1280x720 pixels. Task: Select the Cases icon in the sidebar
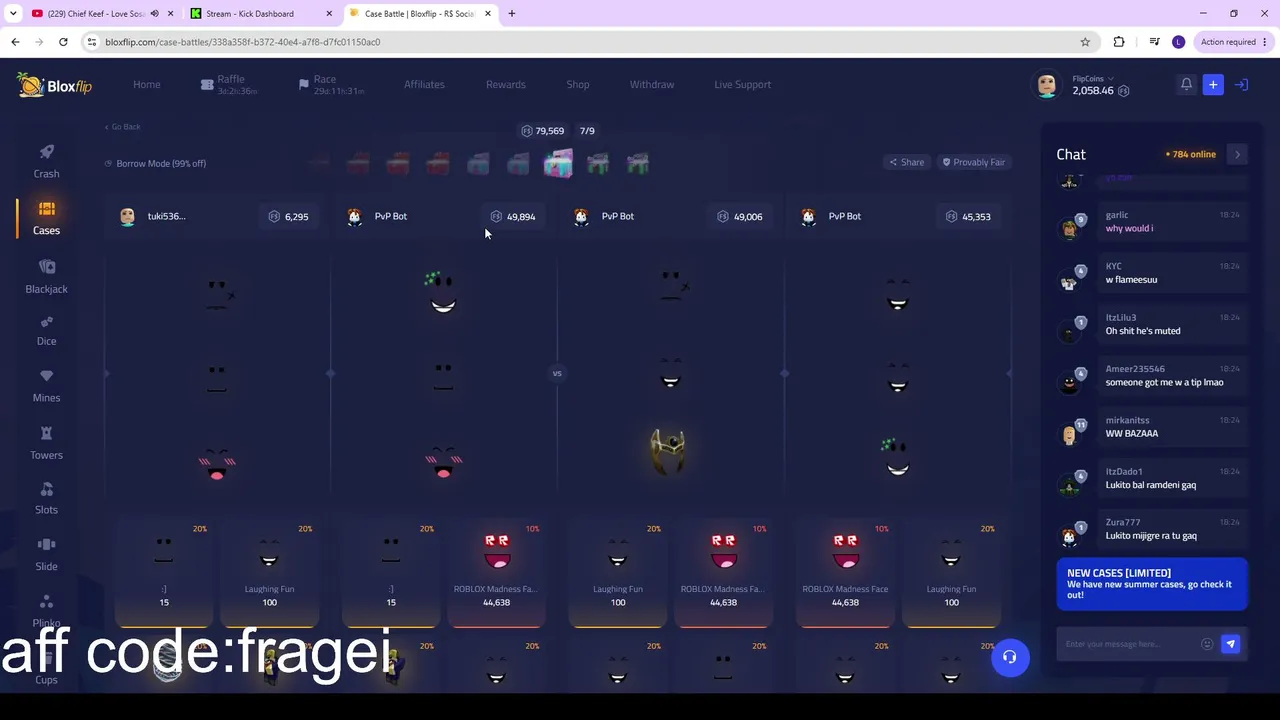pos(46,209)
